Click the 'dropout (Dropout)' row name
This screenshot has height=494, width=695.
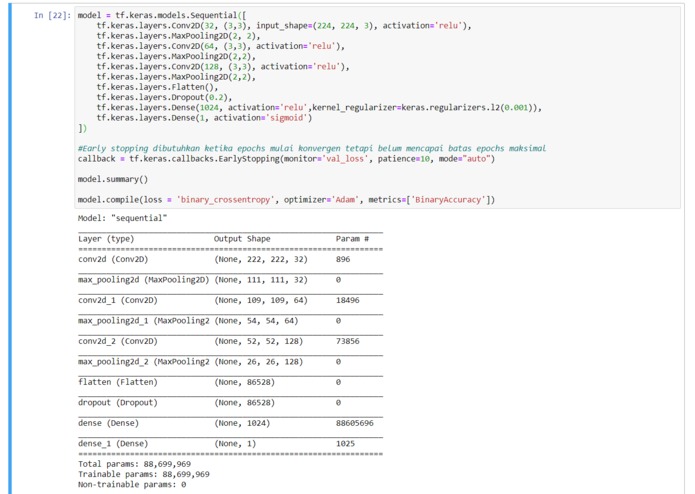pos(118,402)
